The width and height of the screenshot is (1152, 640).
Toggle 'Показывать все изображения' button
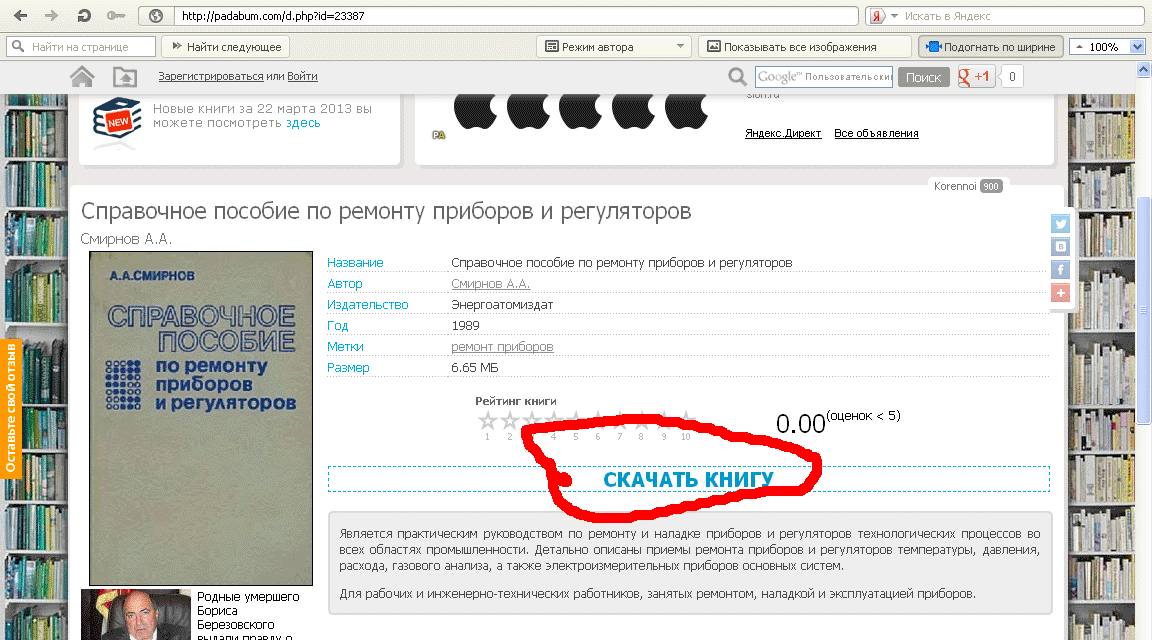pyautogui.click(x=790, y=47)
